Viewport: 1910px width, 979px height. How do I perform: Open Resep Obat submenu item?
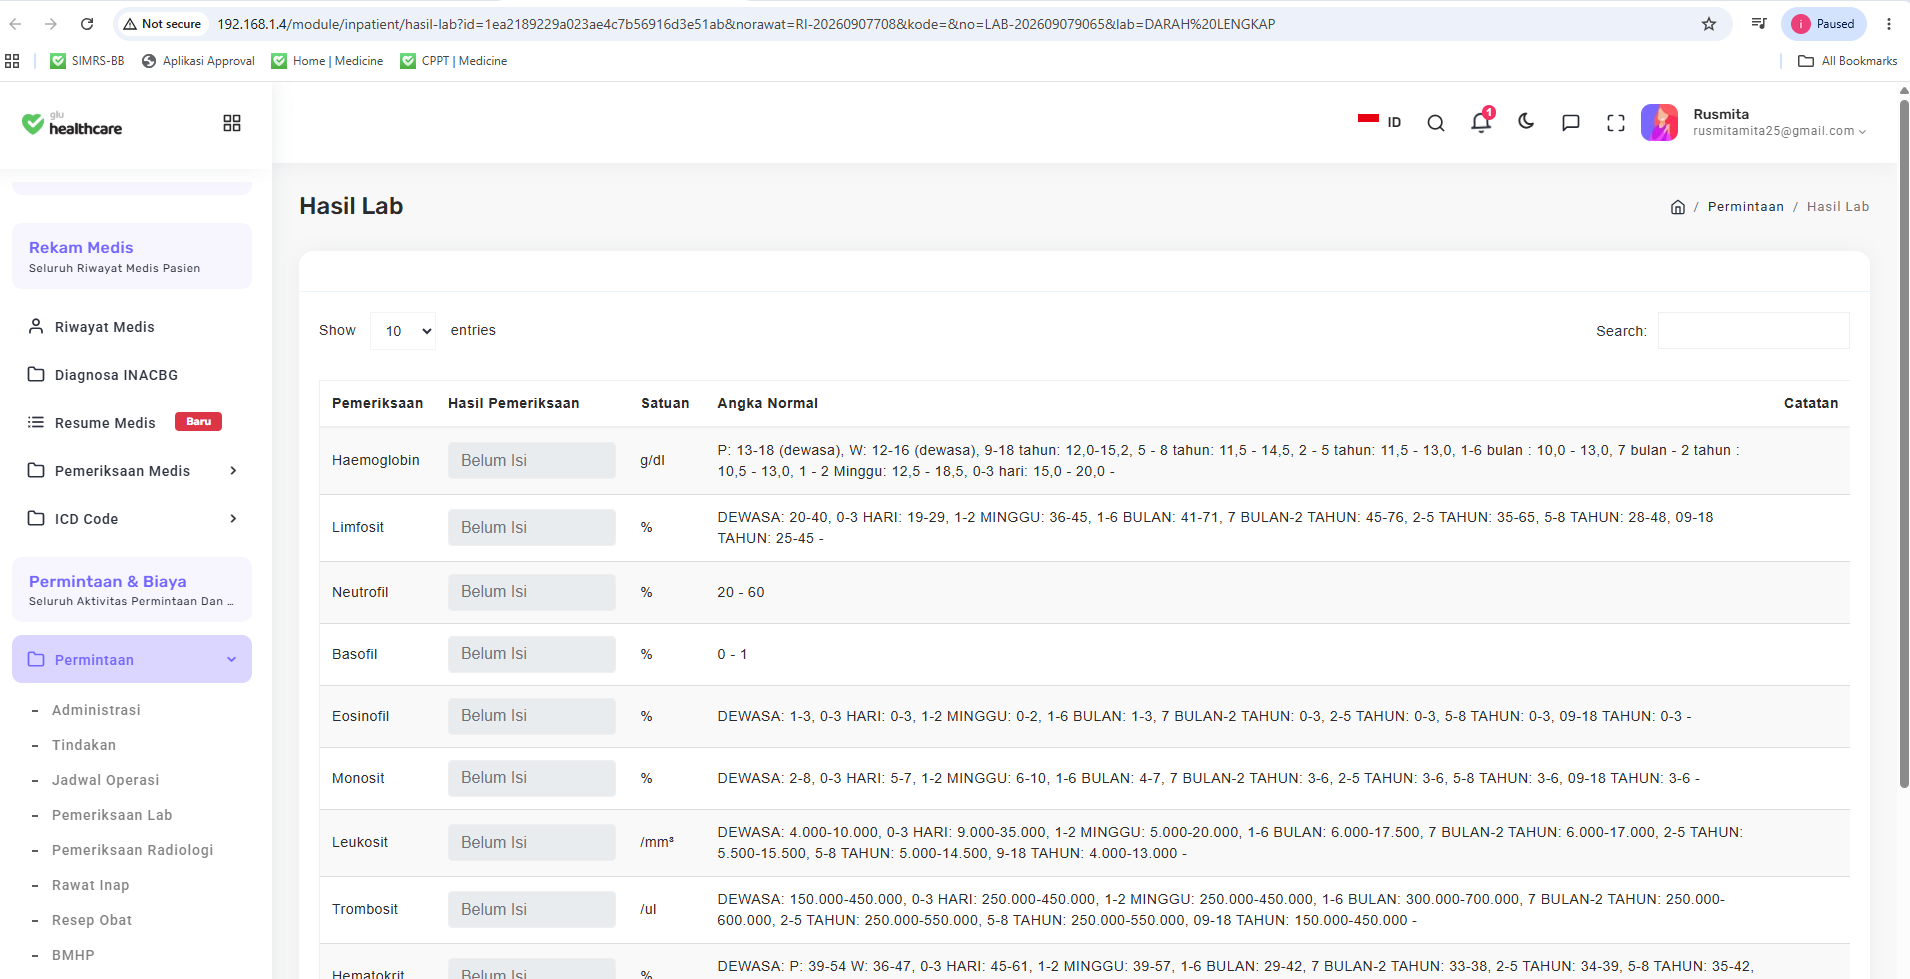coord(92,920)
